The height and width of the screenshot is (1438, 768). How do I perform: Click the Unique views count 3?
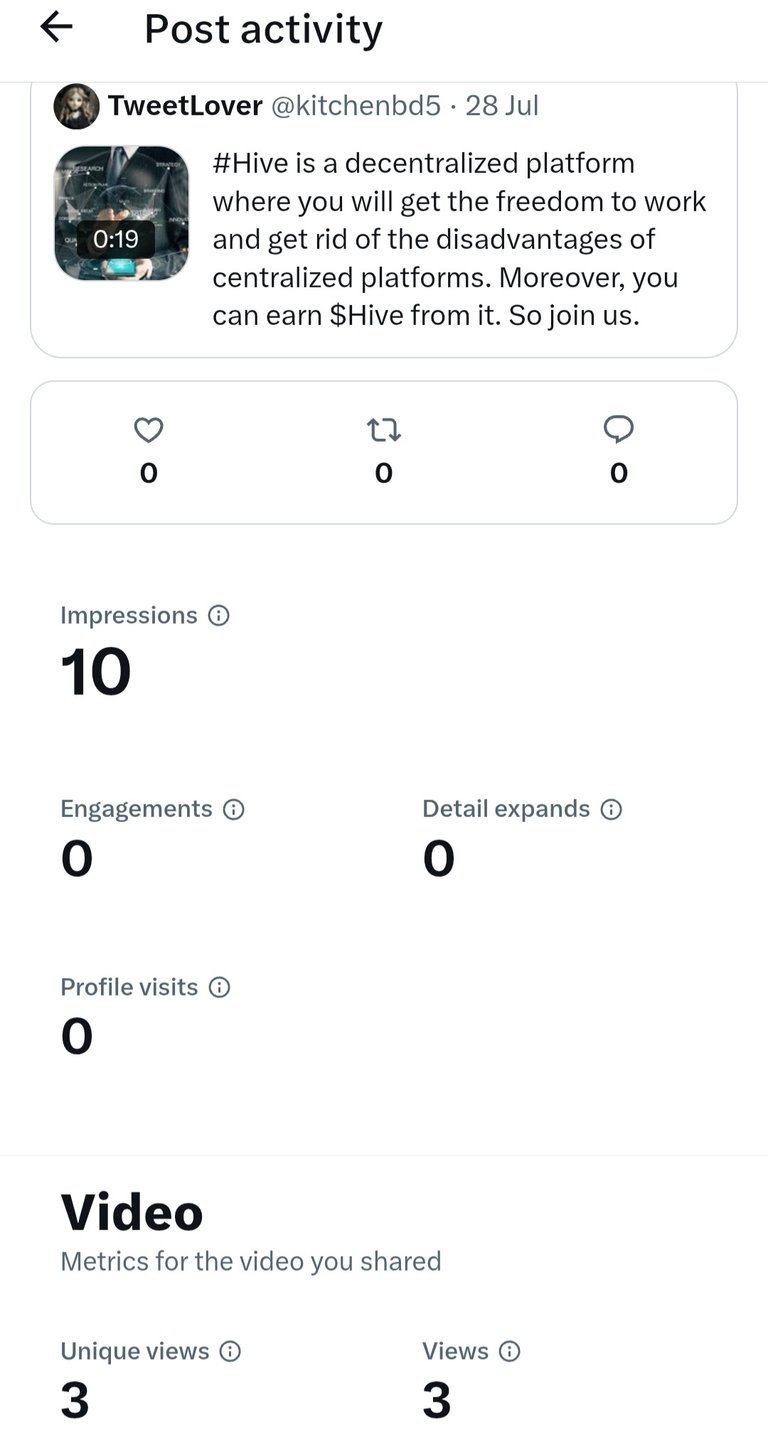tap(75, 1400)
